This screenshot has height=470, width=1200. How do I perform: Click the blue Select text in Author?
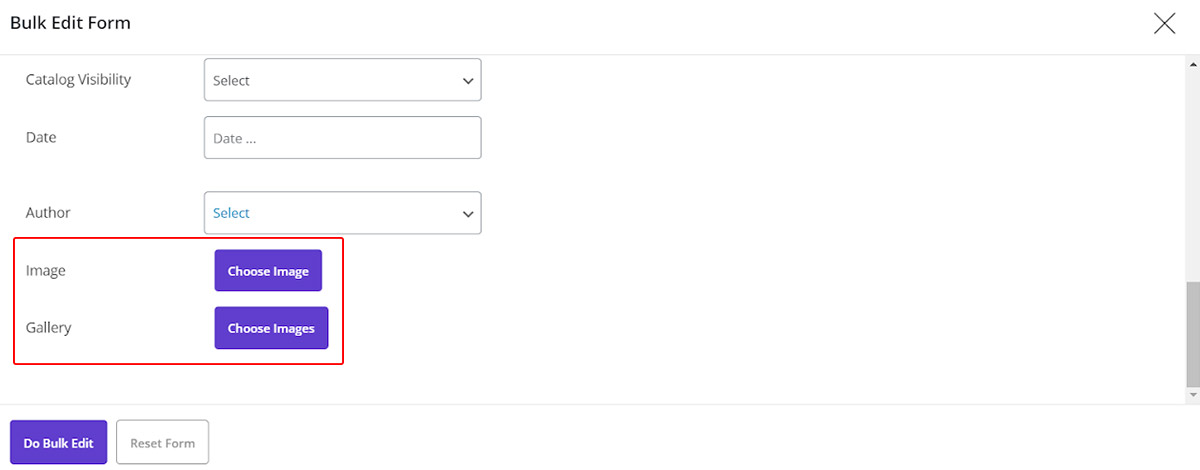(231, 213)
